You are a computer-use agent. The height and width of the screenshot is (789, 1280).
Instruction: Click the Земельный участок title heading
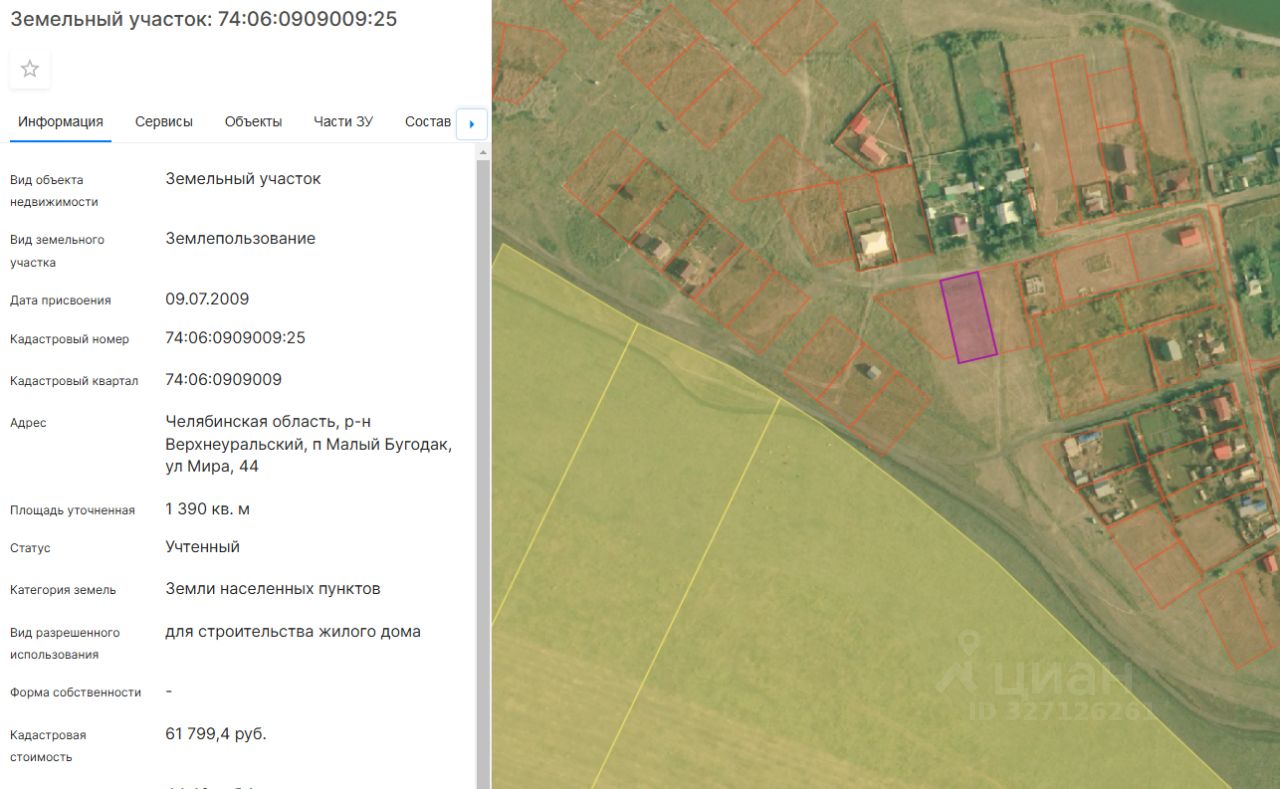click(204, 20)
